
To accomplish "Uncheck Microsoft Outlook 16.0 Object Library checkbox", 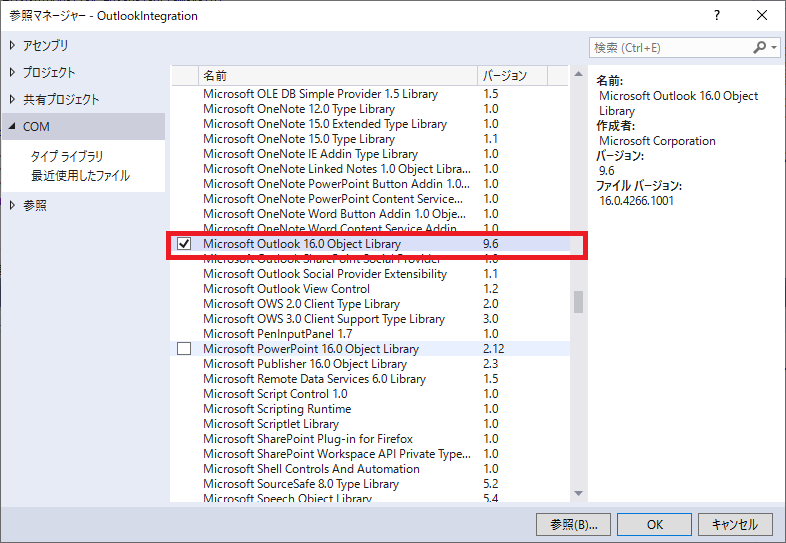I will (x=184, y=244).
